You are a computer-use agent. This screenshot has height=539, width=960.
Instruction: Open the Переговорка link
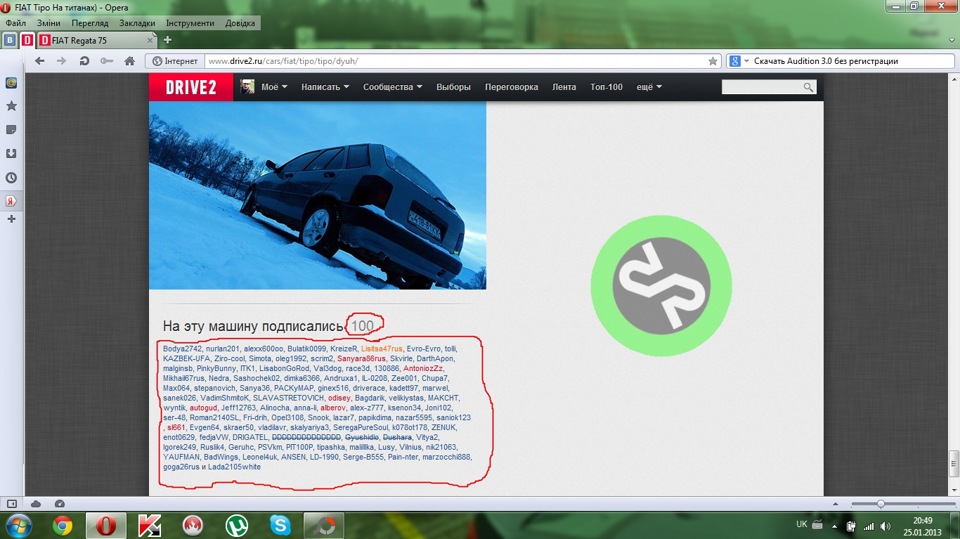coord(511,87)
